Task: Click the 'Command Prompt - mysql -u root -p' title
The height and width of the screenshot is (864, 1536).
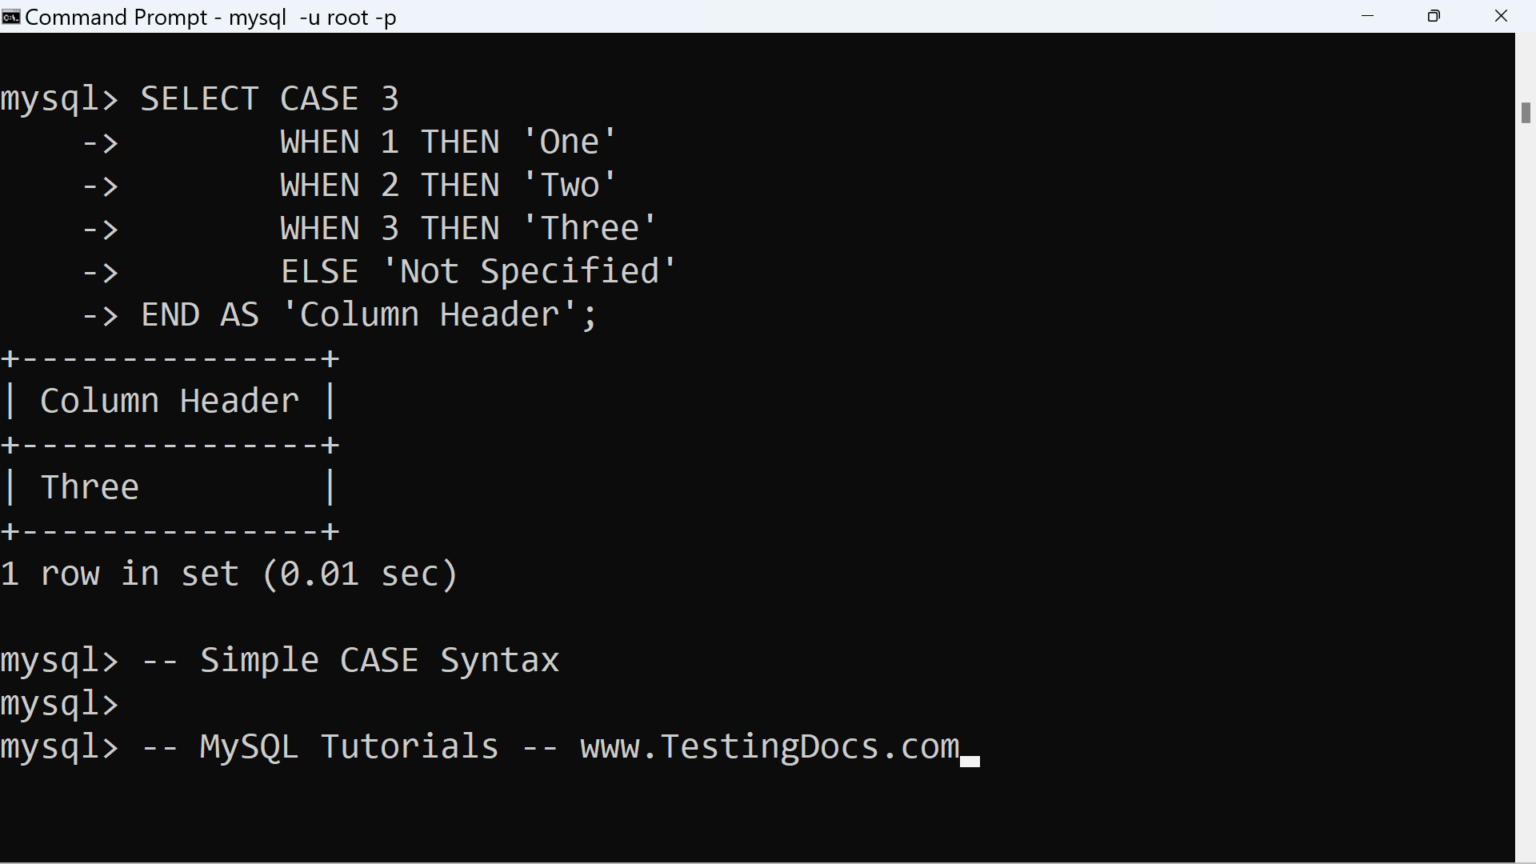Action: pyautogui.click(x=200, y=16)
